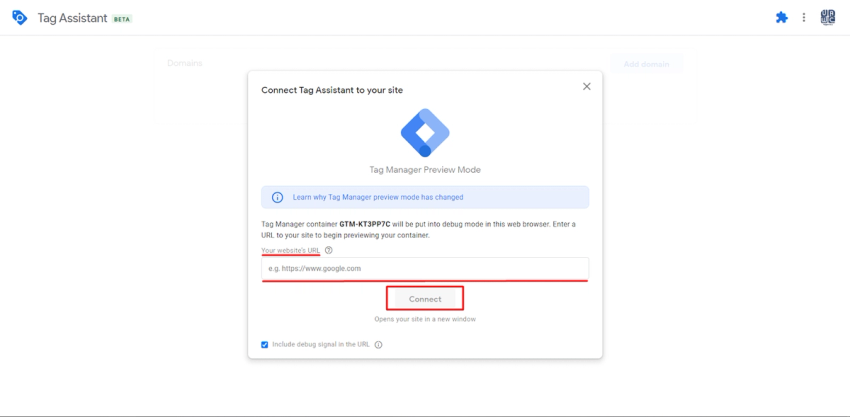Click the BETA badge
Image resolution: width=850 pixels, height=417 pixels.
point(122,18)
